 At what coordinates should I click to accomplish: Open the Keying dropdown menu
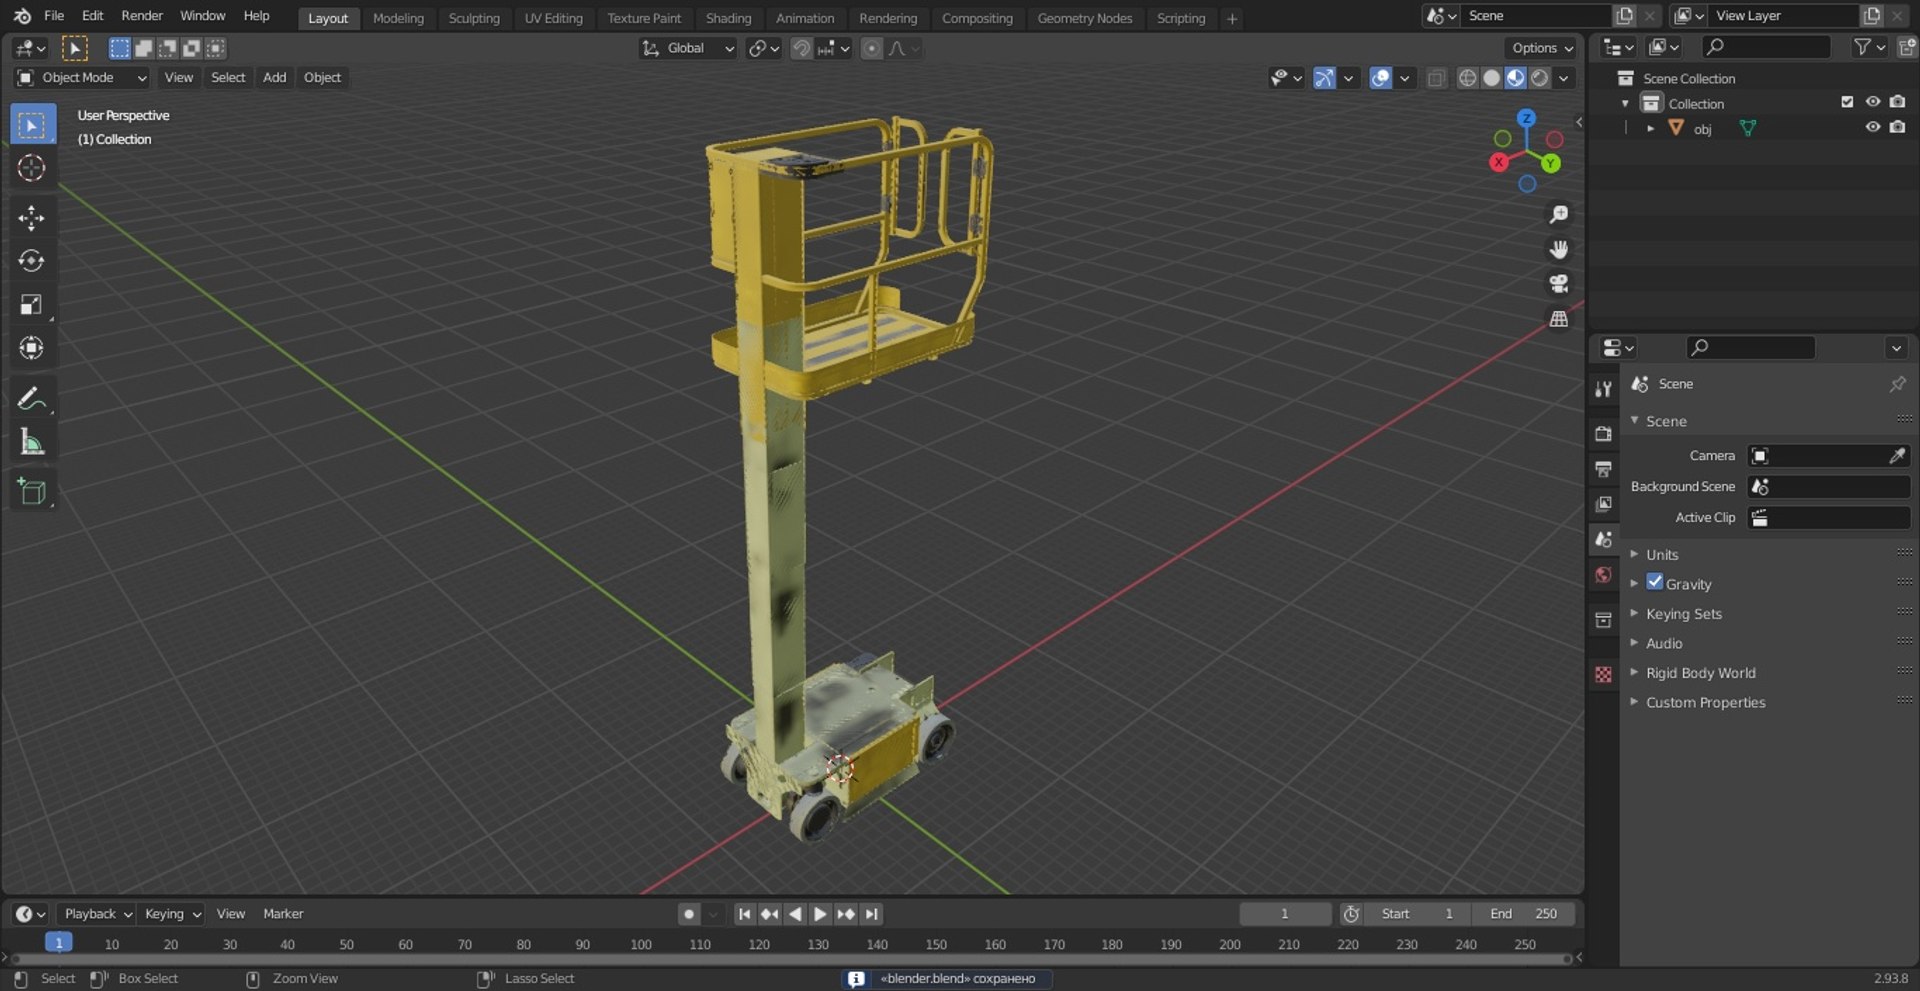tap(172, 914)
